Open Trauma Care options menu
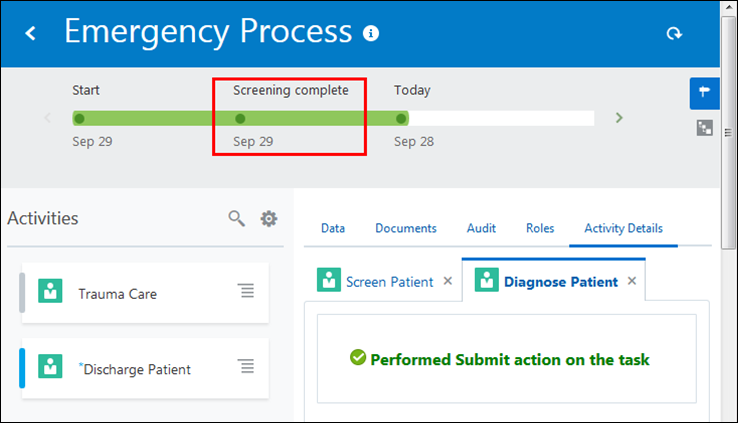Image resolution: width=738 pixels, height=423 pixels. [x=246, y=291]
